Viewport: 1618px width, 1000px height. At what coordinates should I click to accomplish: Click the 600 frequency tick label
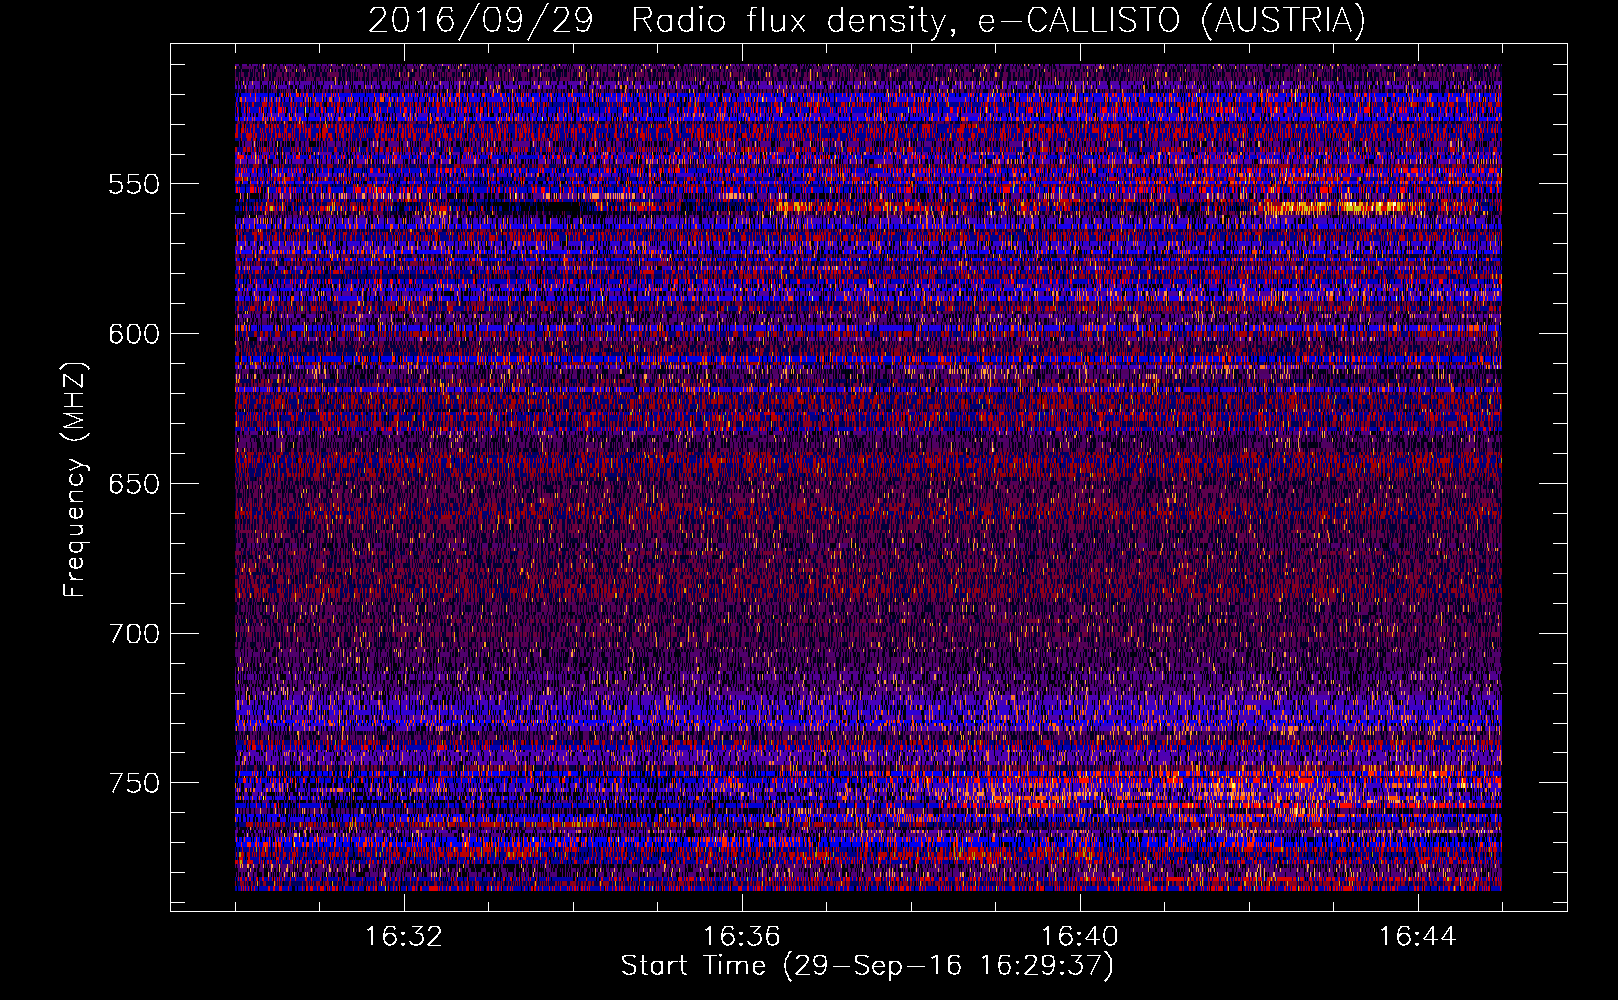point(134,334)
